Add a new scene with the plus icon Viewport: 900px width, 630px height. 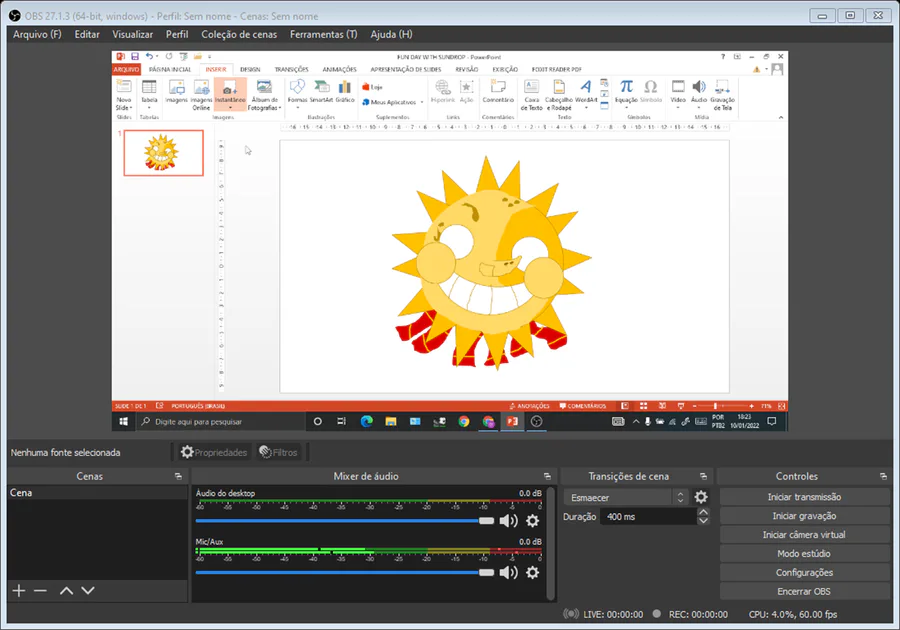[18, 590]
